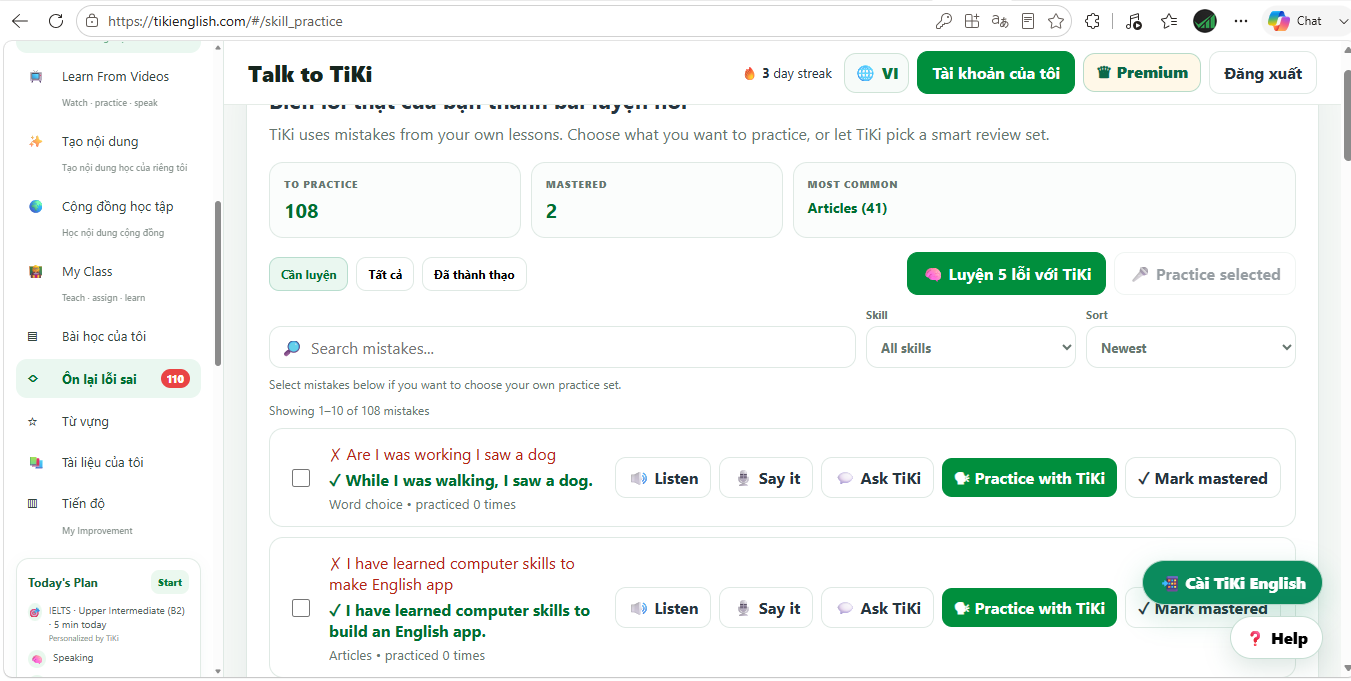Click the lock icon beside the URL
The image size is (1351, 681).
92,20
